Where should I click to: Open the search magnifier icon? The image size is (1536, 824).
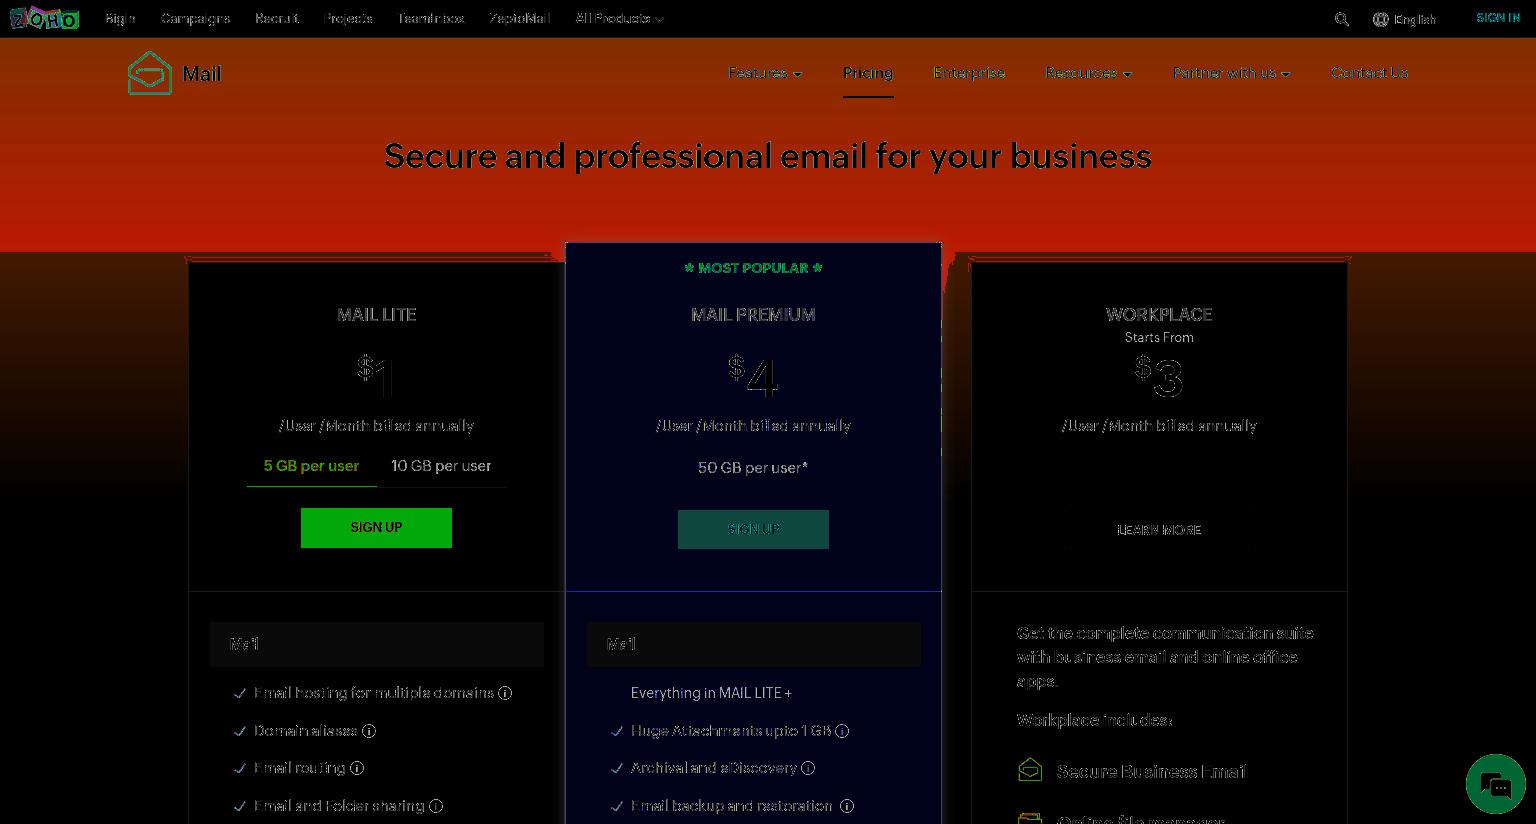(x=1342, y=19)
